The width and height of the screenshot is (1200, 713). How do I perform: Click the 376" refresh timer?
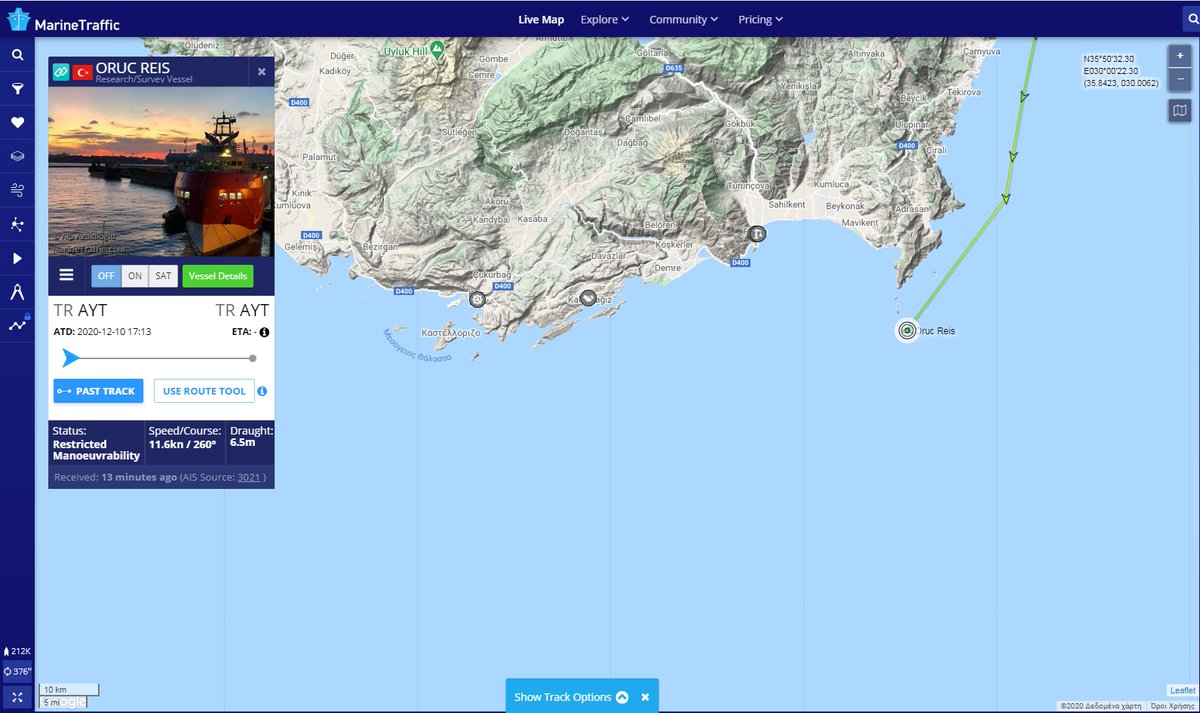pyautogui.click(x=17, y=671)
